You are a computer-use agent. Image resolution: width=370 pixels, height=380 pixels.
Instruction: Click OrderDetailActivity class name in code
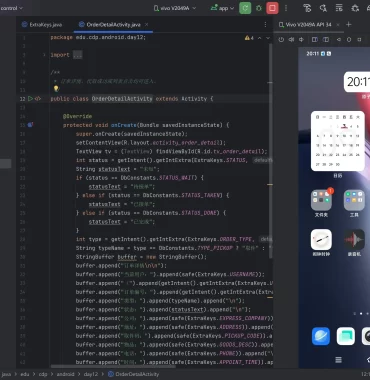pos(122,99)
